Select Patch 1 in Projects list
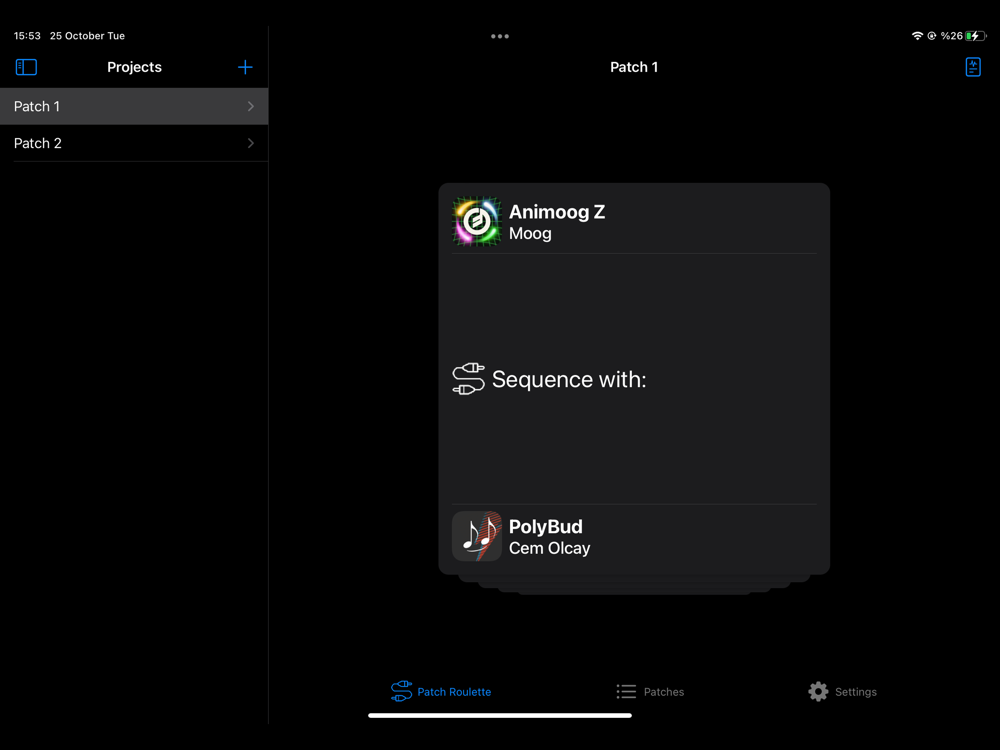The width and height of the screenshot is (1000, 750). [134, 107]
